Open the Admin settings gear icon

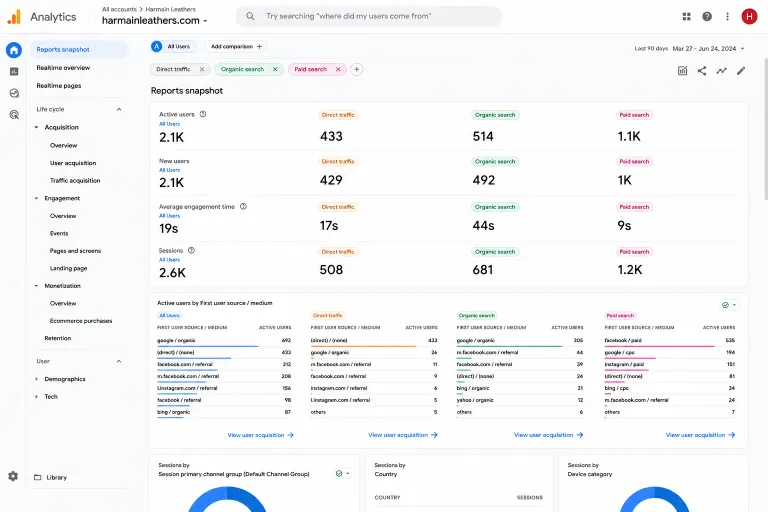click(13, 476)
